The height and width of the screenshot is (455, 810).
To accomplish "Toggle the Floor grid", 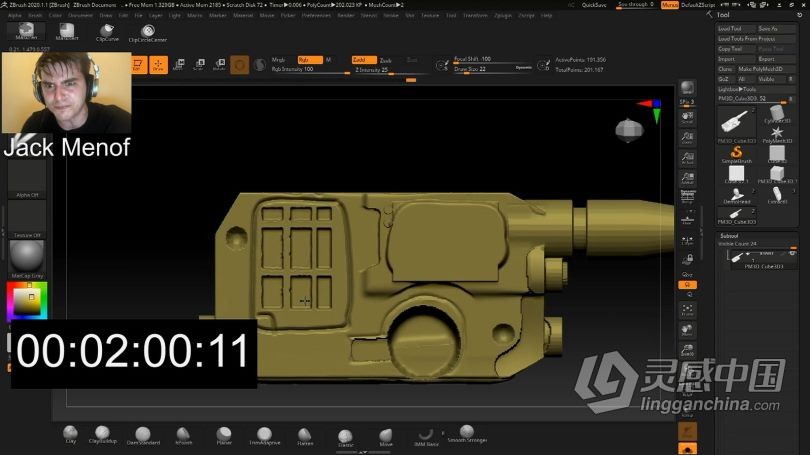I will (688, 219).
